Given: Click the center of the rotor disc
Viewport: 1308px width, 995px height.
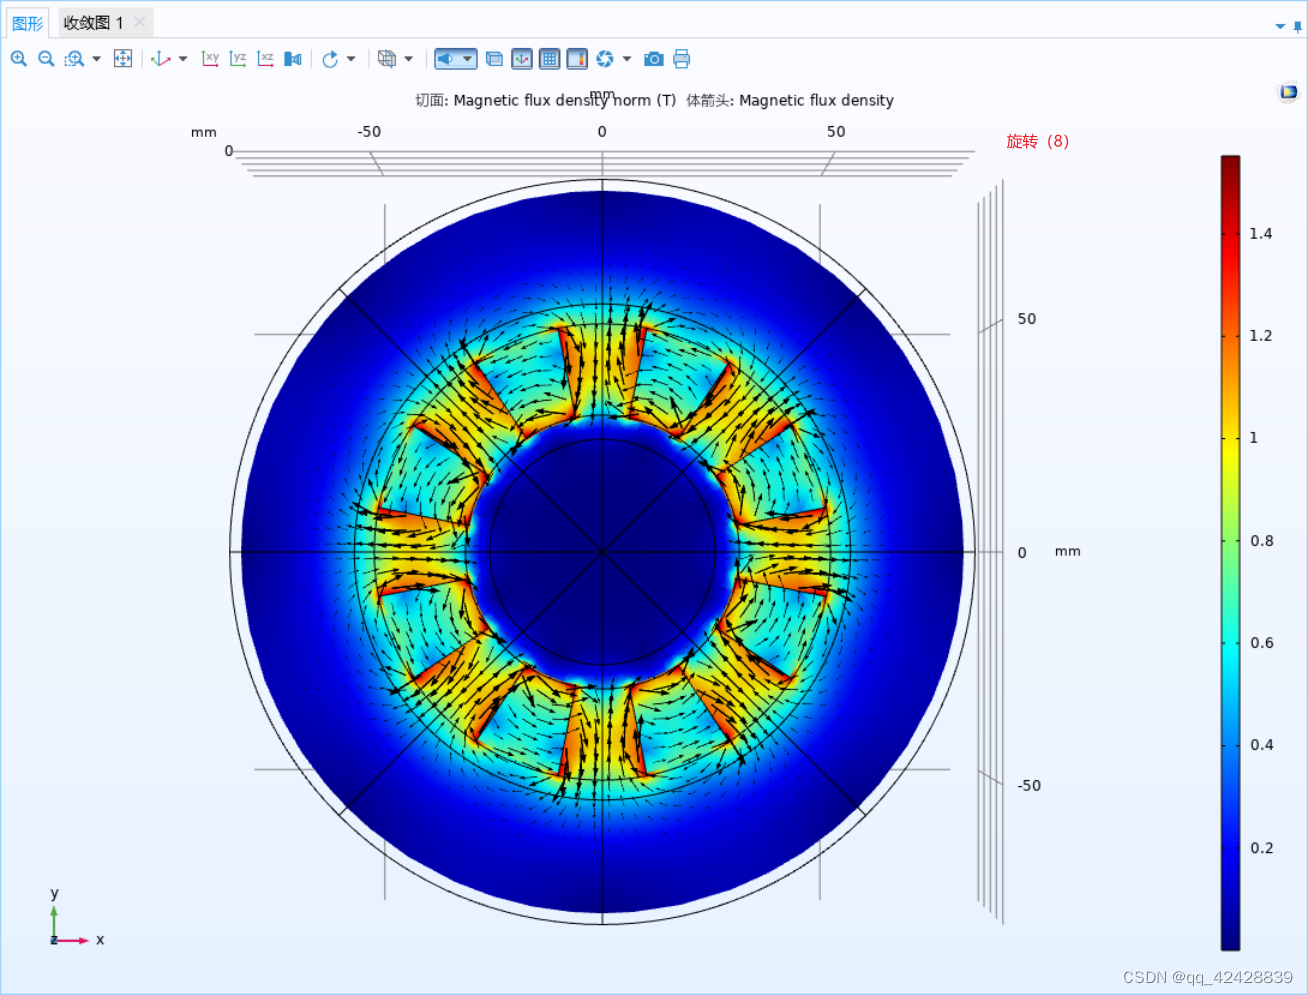Looking at the screenshot, I should coord(602,552).
